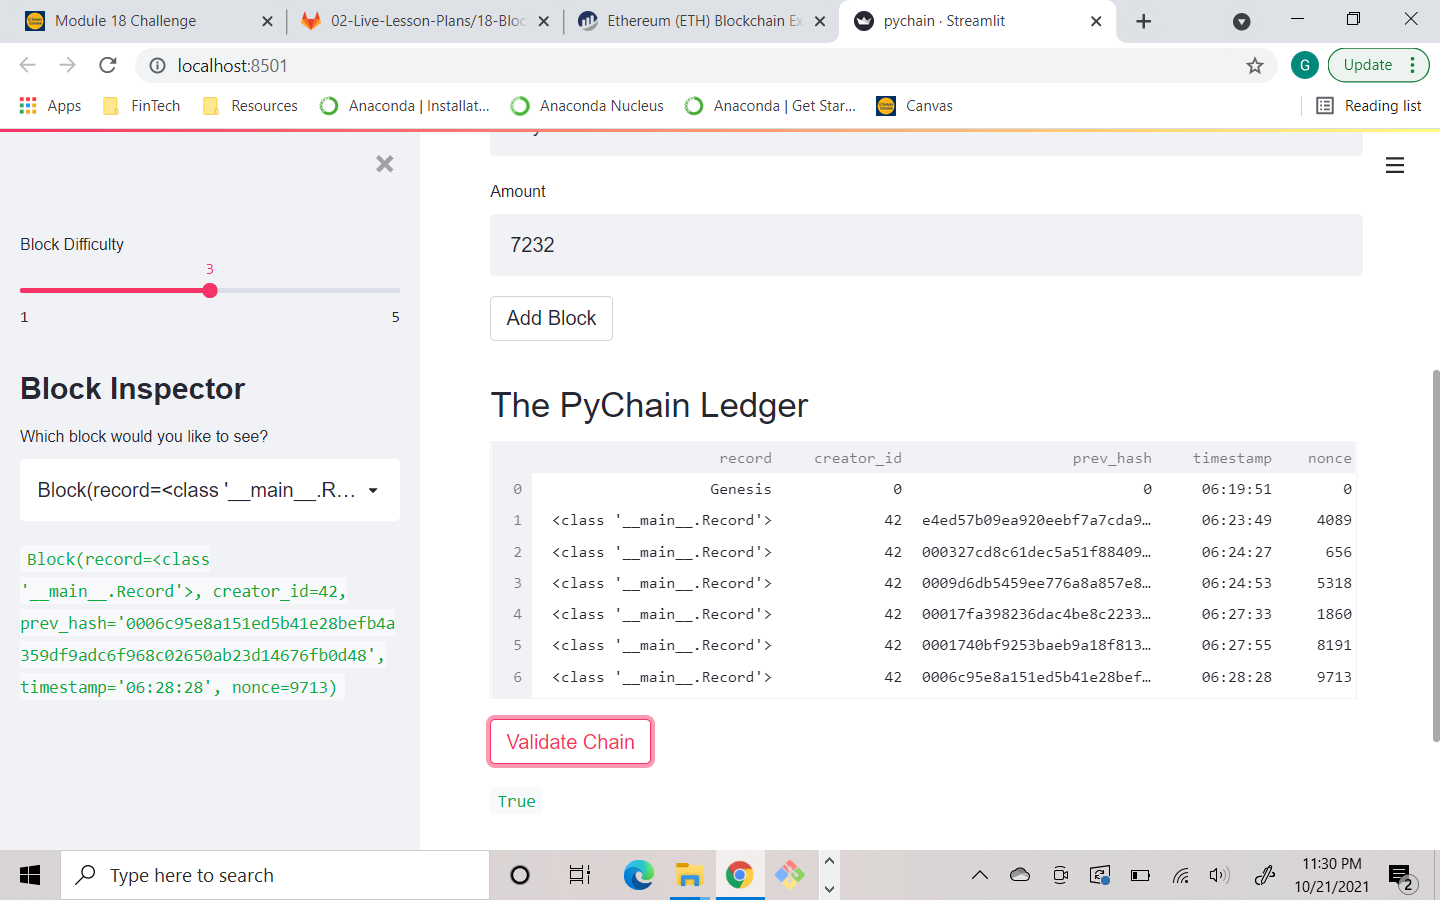Click inside the Amount input field
The image size is (1440, 900).
[925, 245]
